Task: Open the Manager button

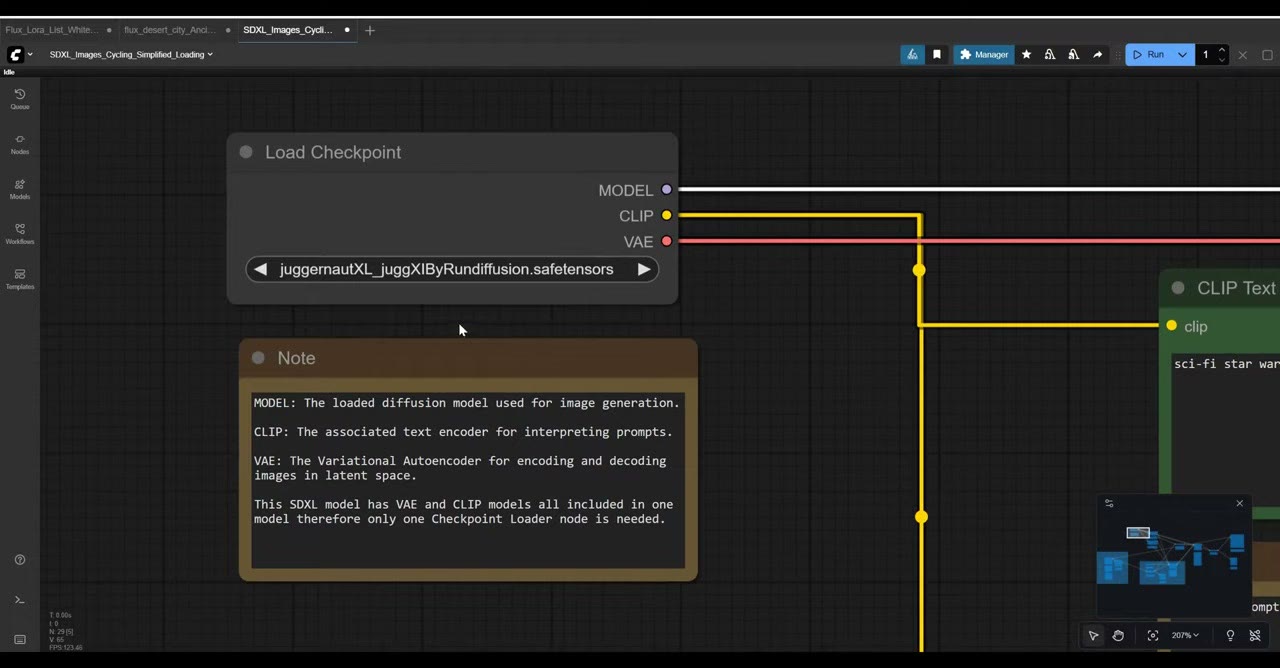Action: (x=983, y=55)
